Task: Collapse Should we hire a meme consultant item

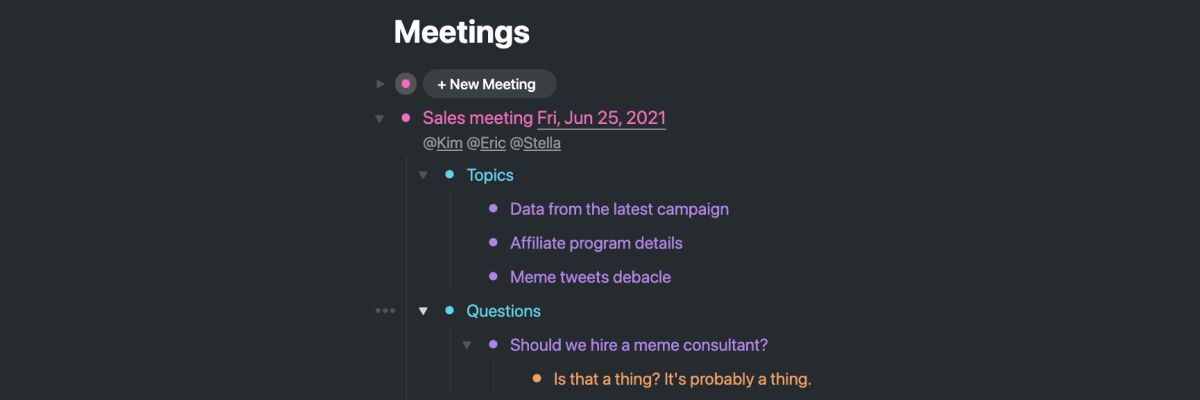Action: click(467, 345)
